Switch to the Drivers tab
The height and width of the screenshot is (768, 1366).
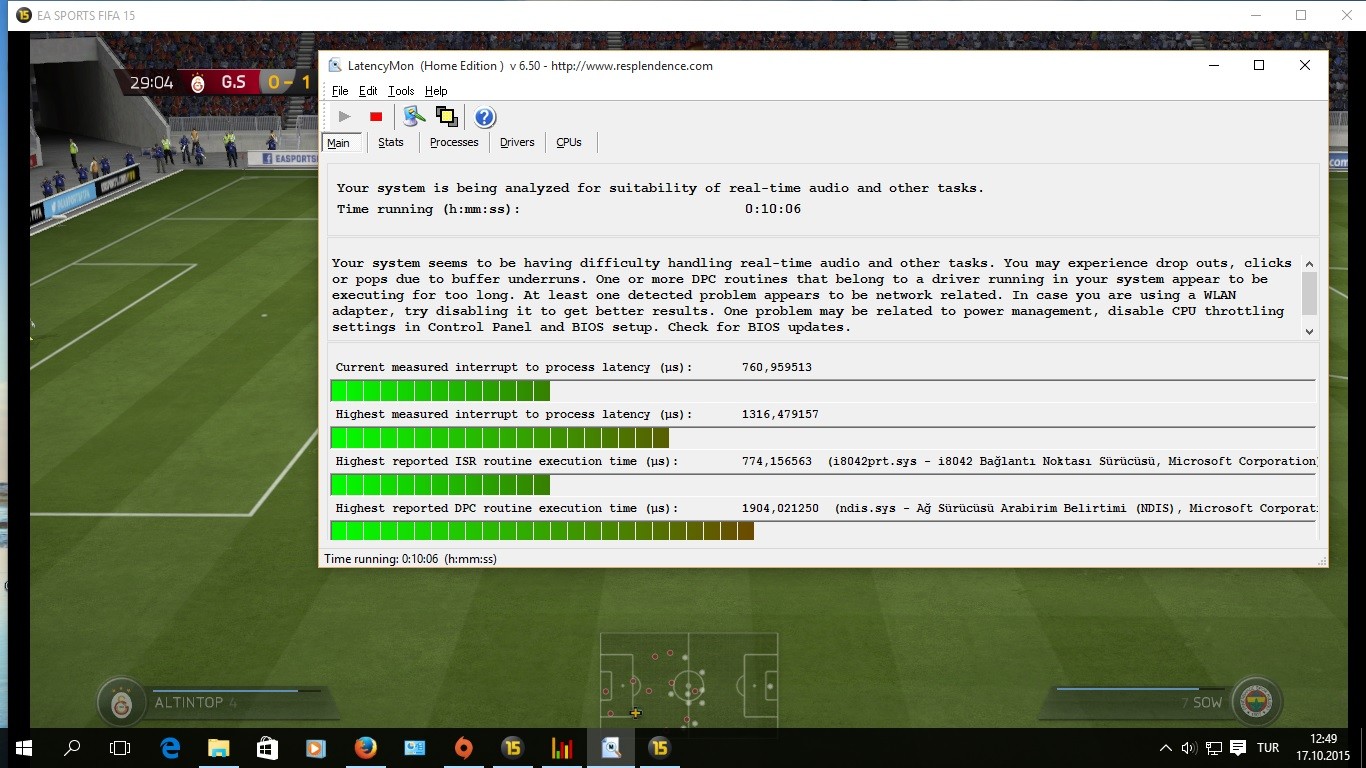pos(517,142)
